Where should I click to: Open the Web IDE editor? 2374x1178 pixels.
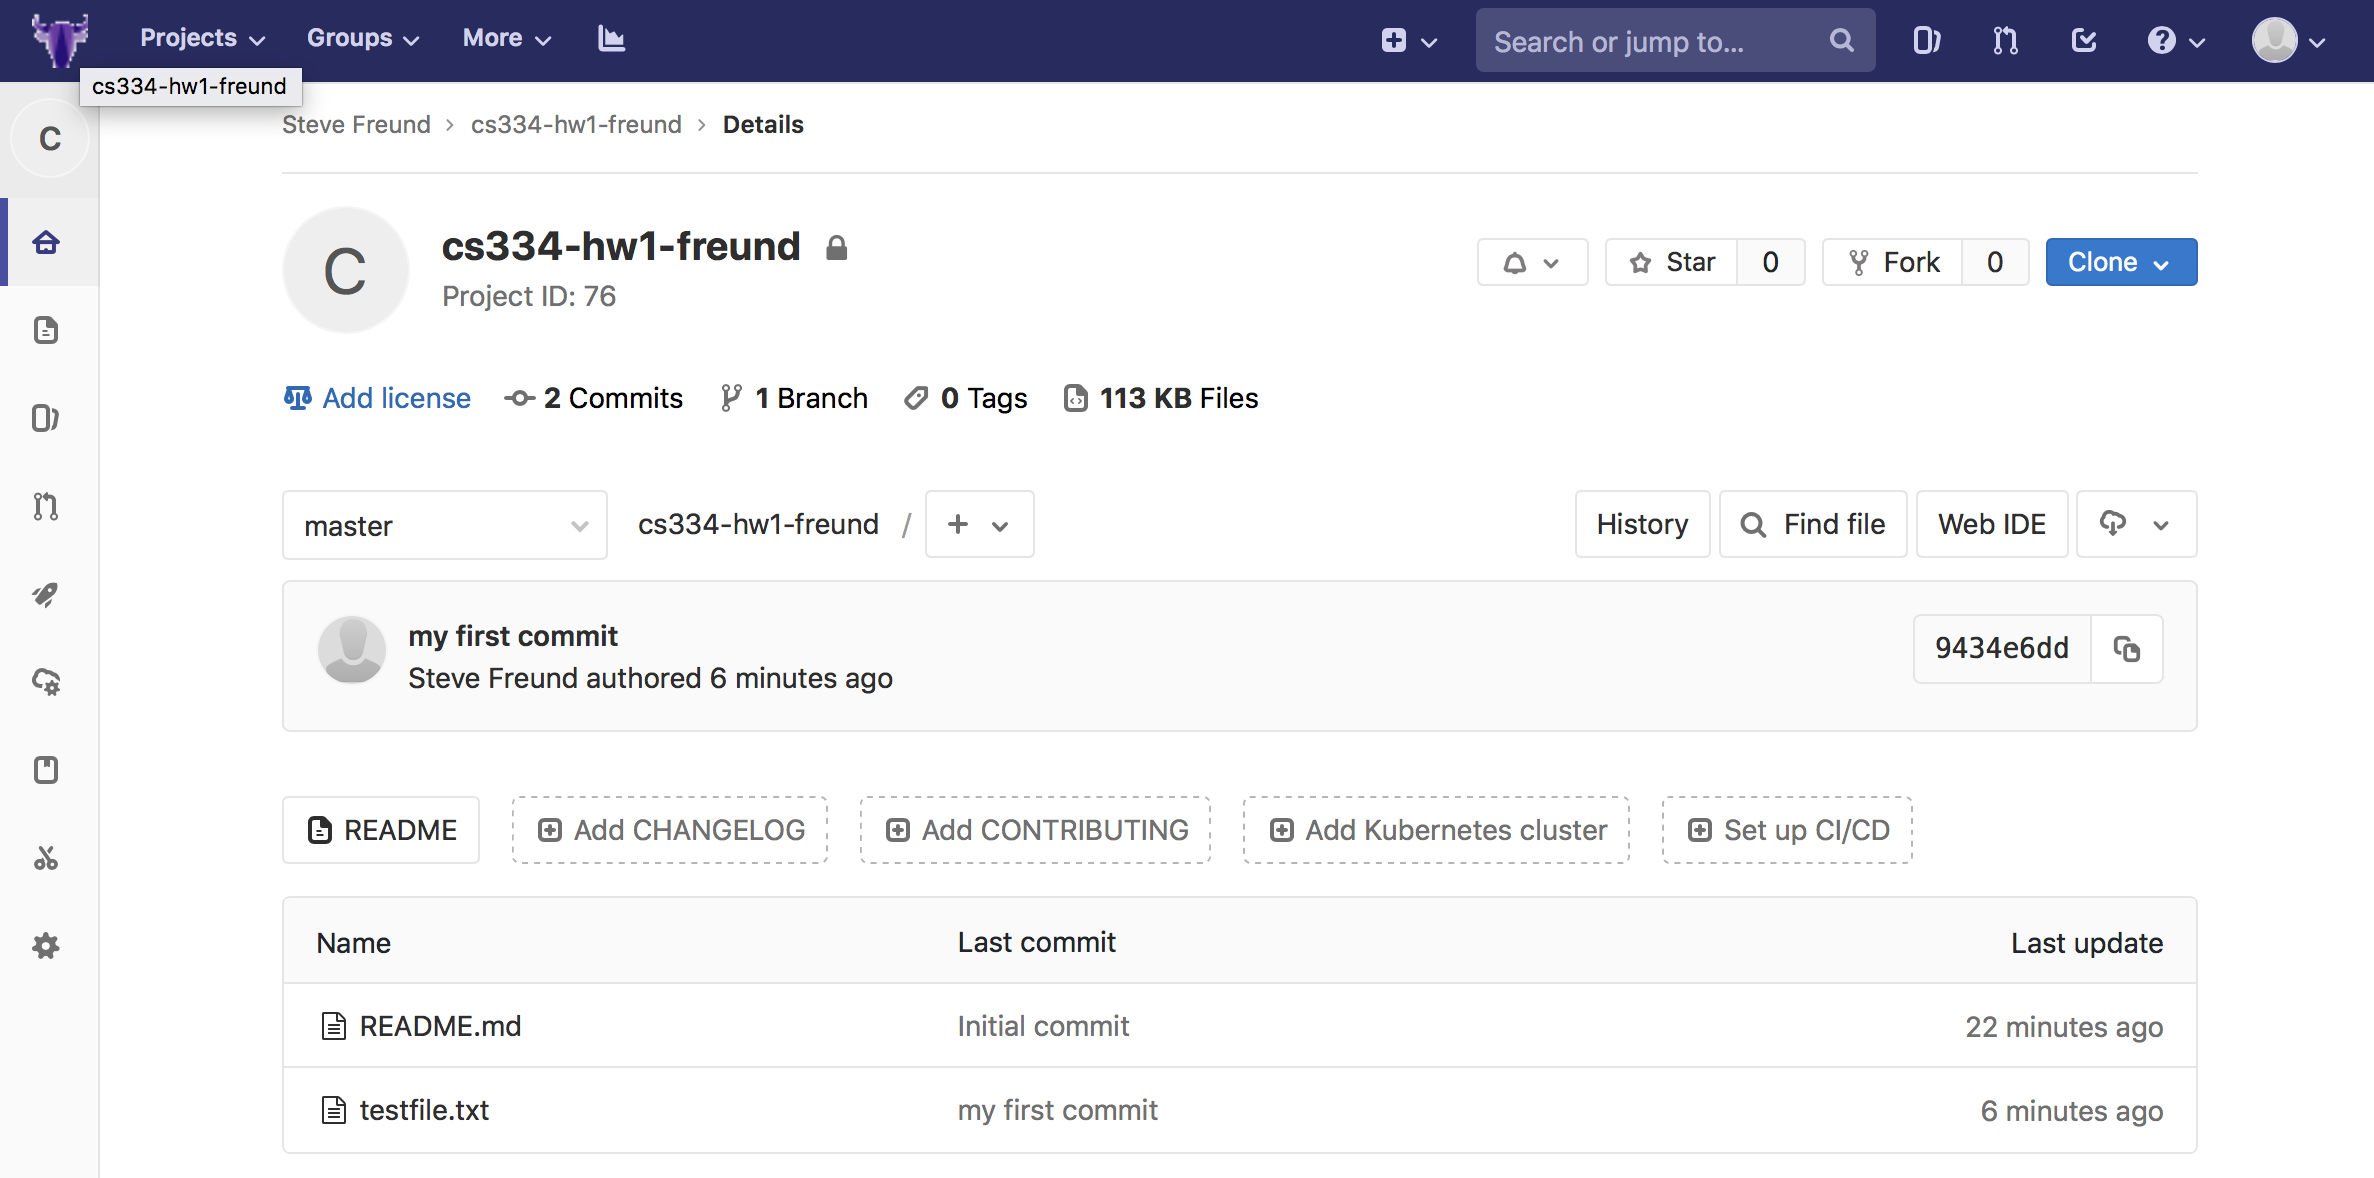pyautogui.click(x=1992, y=524)
